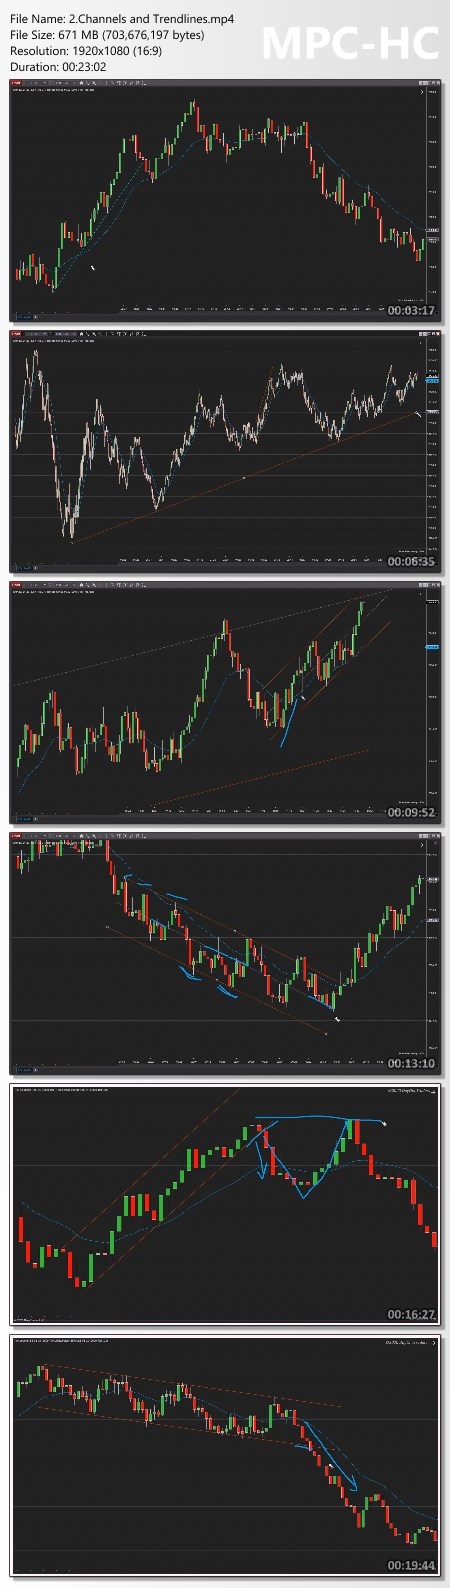Open the thumbnail timestamped 00:09:52

(225, 702)
